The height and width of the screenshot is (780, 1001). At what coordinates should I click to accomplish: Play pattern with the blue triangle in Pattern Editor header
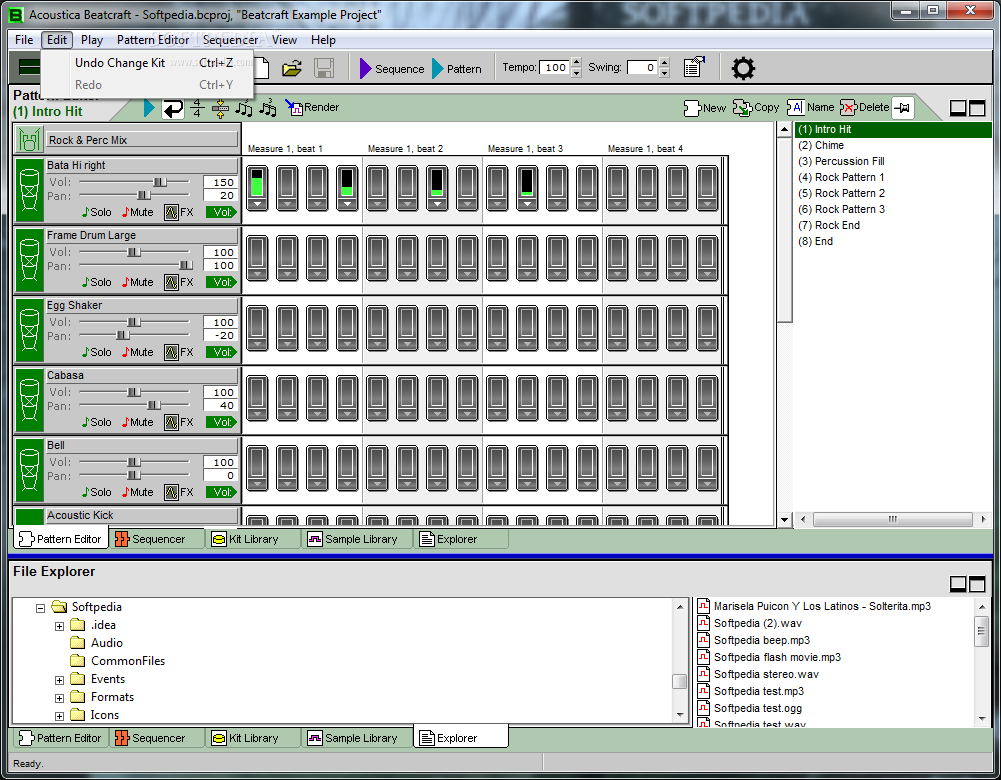click(x=149, y=108)
